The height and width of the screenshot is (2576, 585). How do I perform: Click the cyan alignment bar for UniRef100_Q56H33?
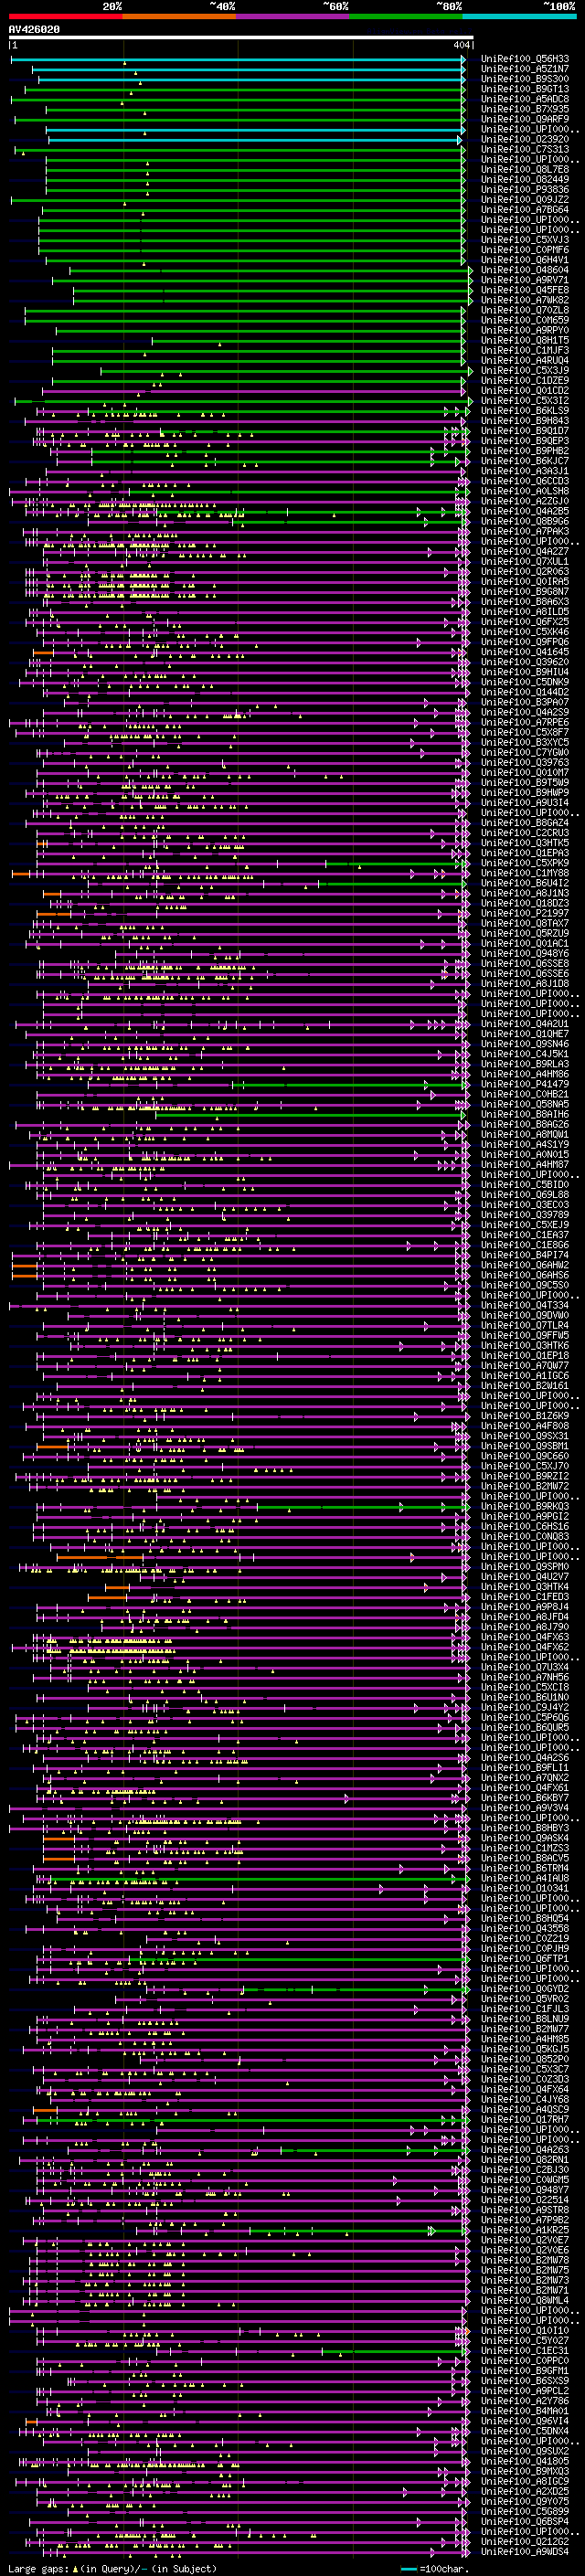click(x=238, y=59)
